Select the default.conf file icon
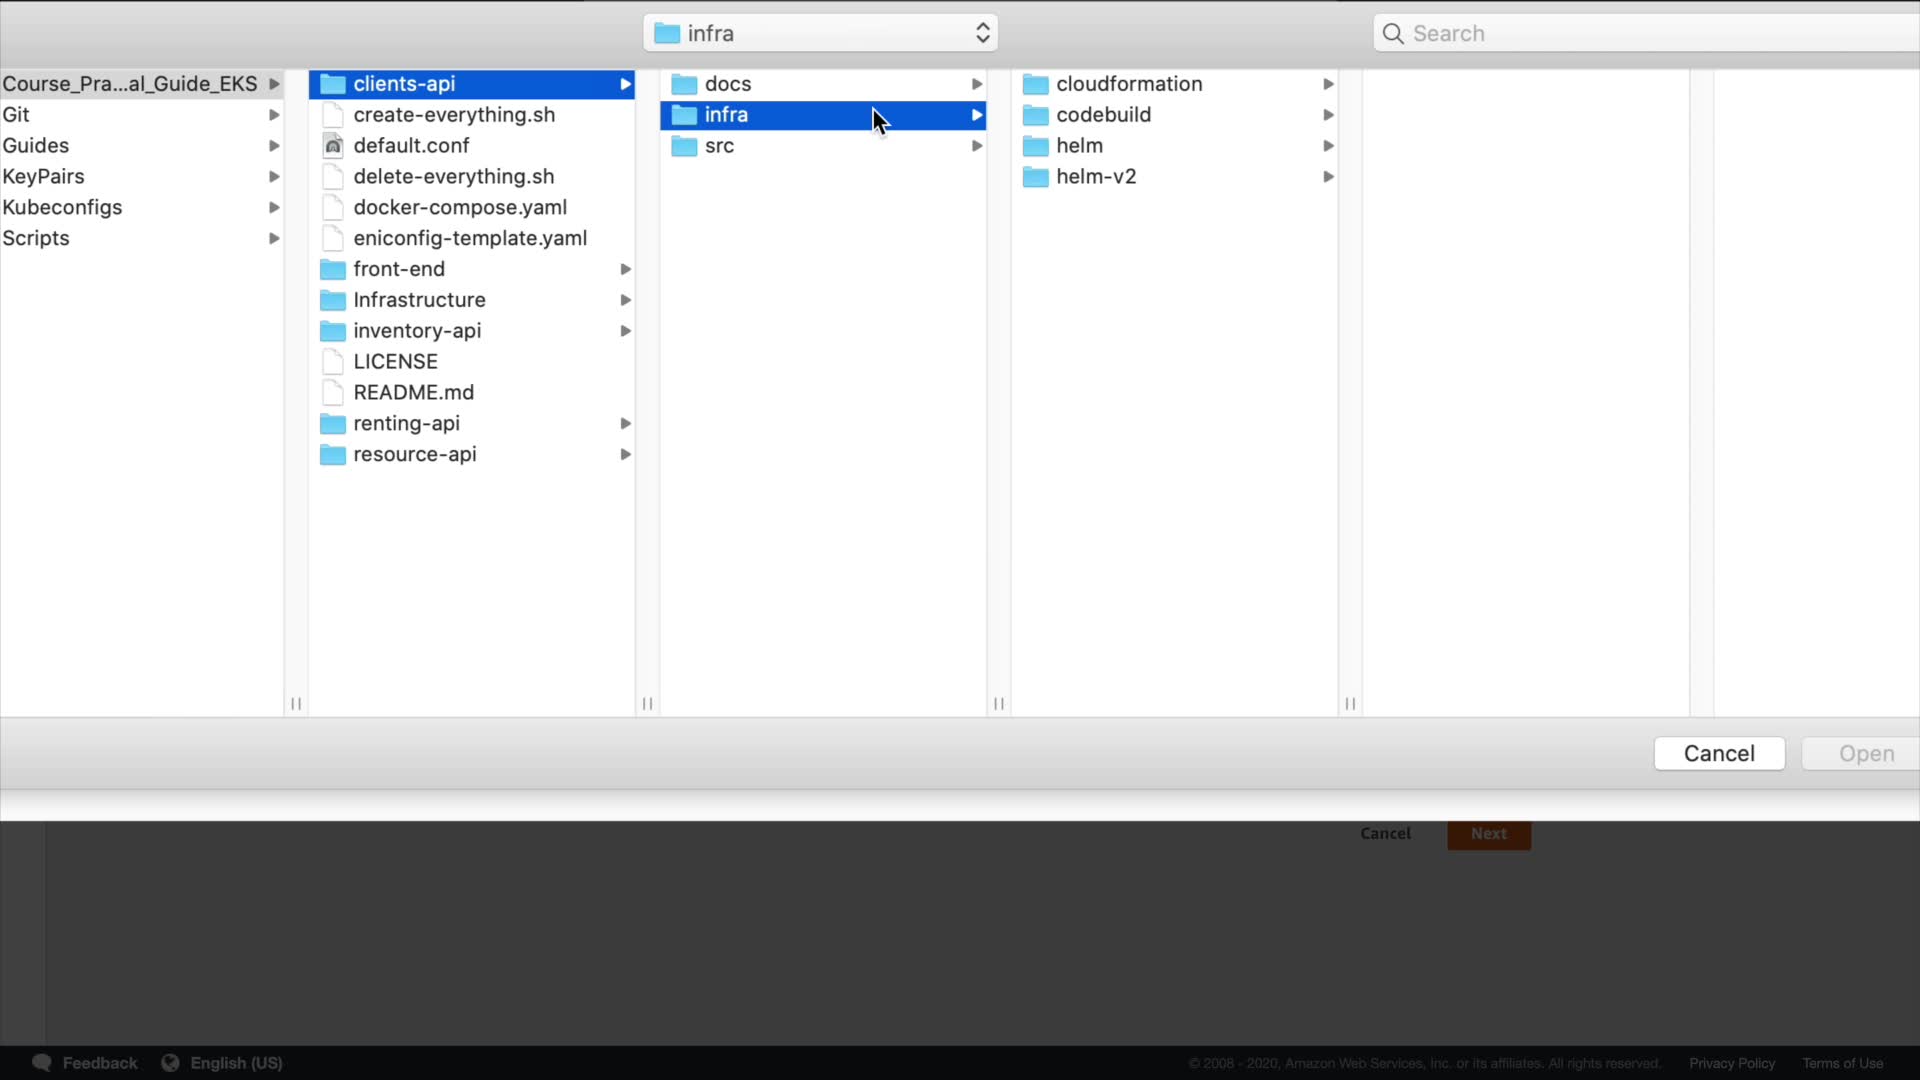1920x1080 pixels. tap(333, 146)
